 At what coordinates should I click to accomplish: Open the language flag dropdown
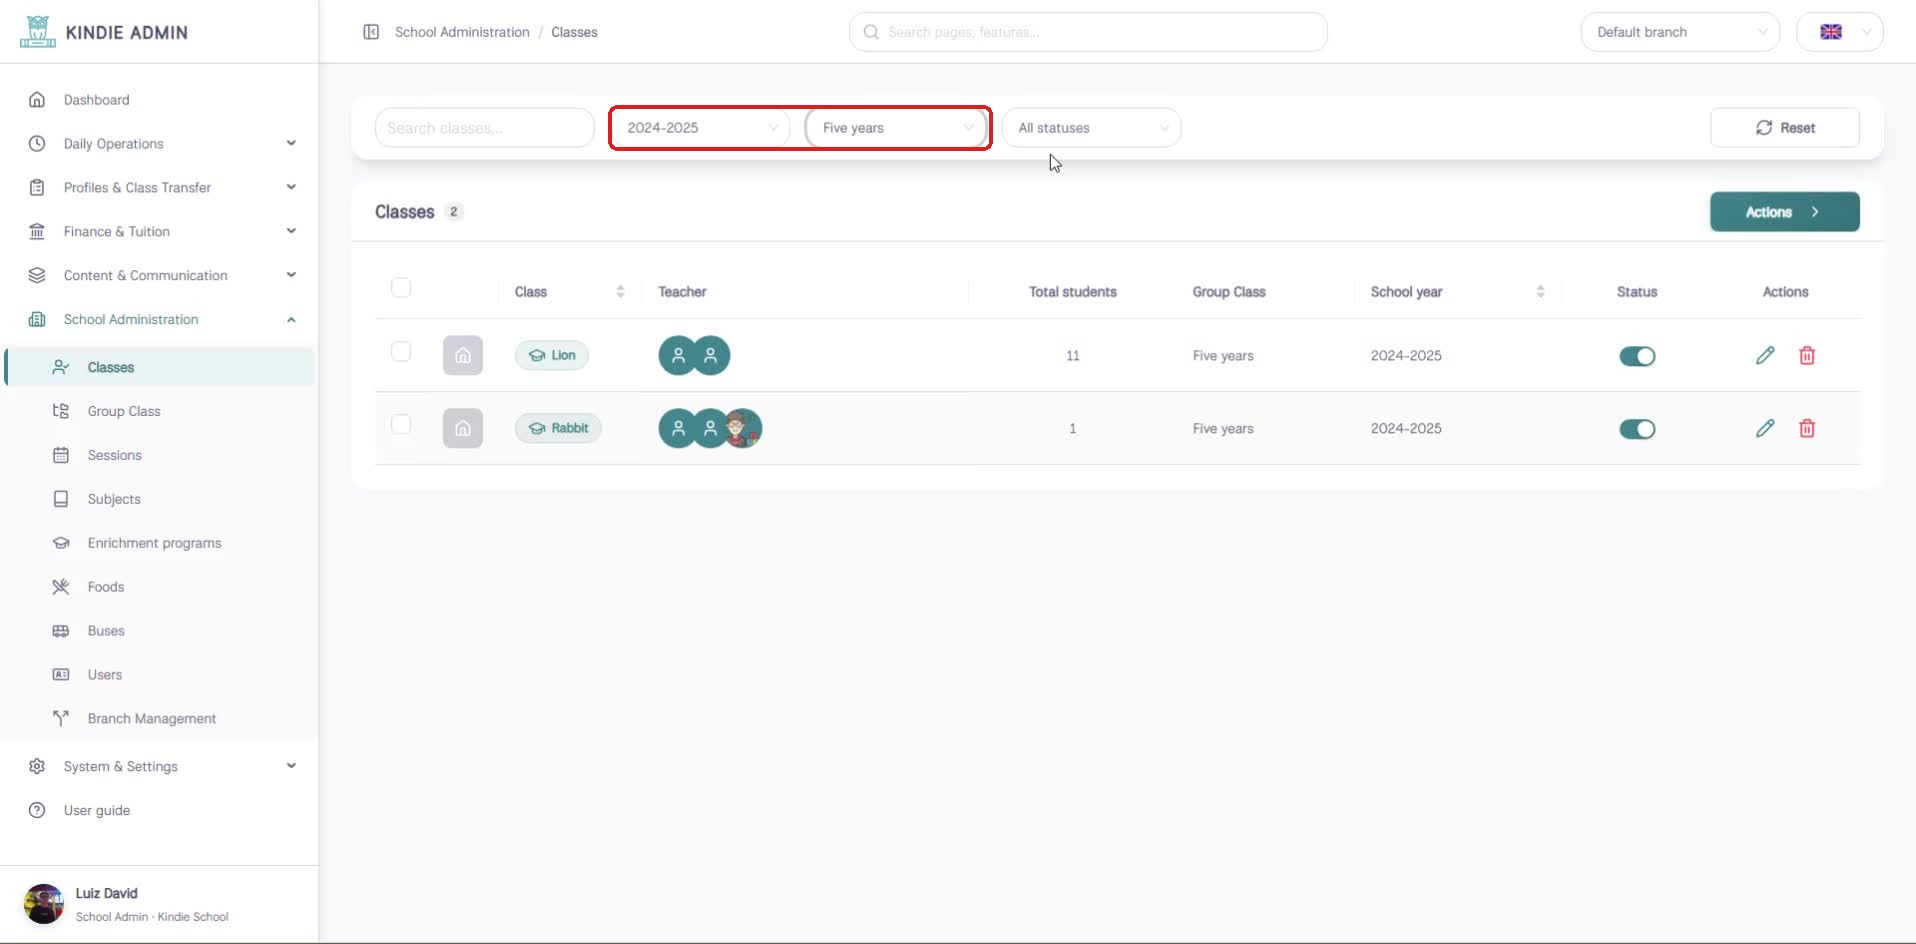pyautogui.click(x=1840, y=32)
